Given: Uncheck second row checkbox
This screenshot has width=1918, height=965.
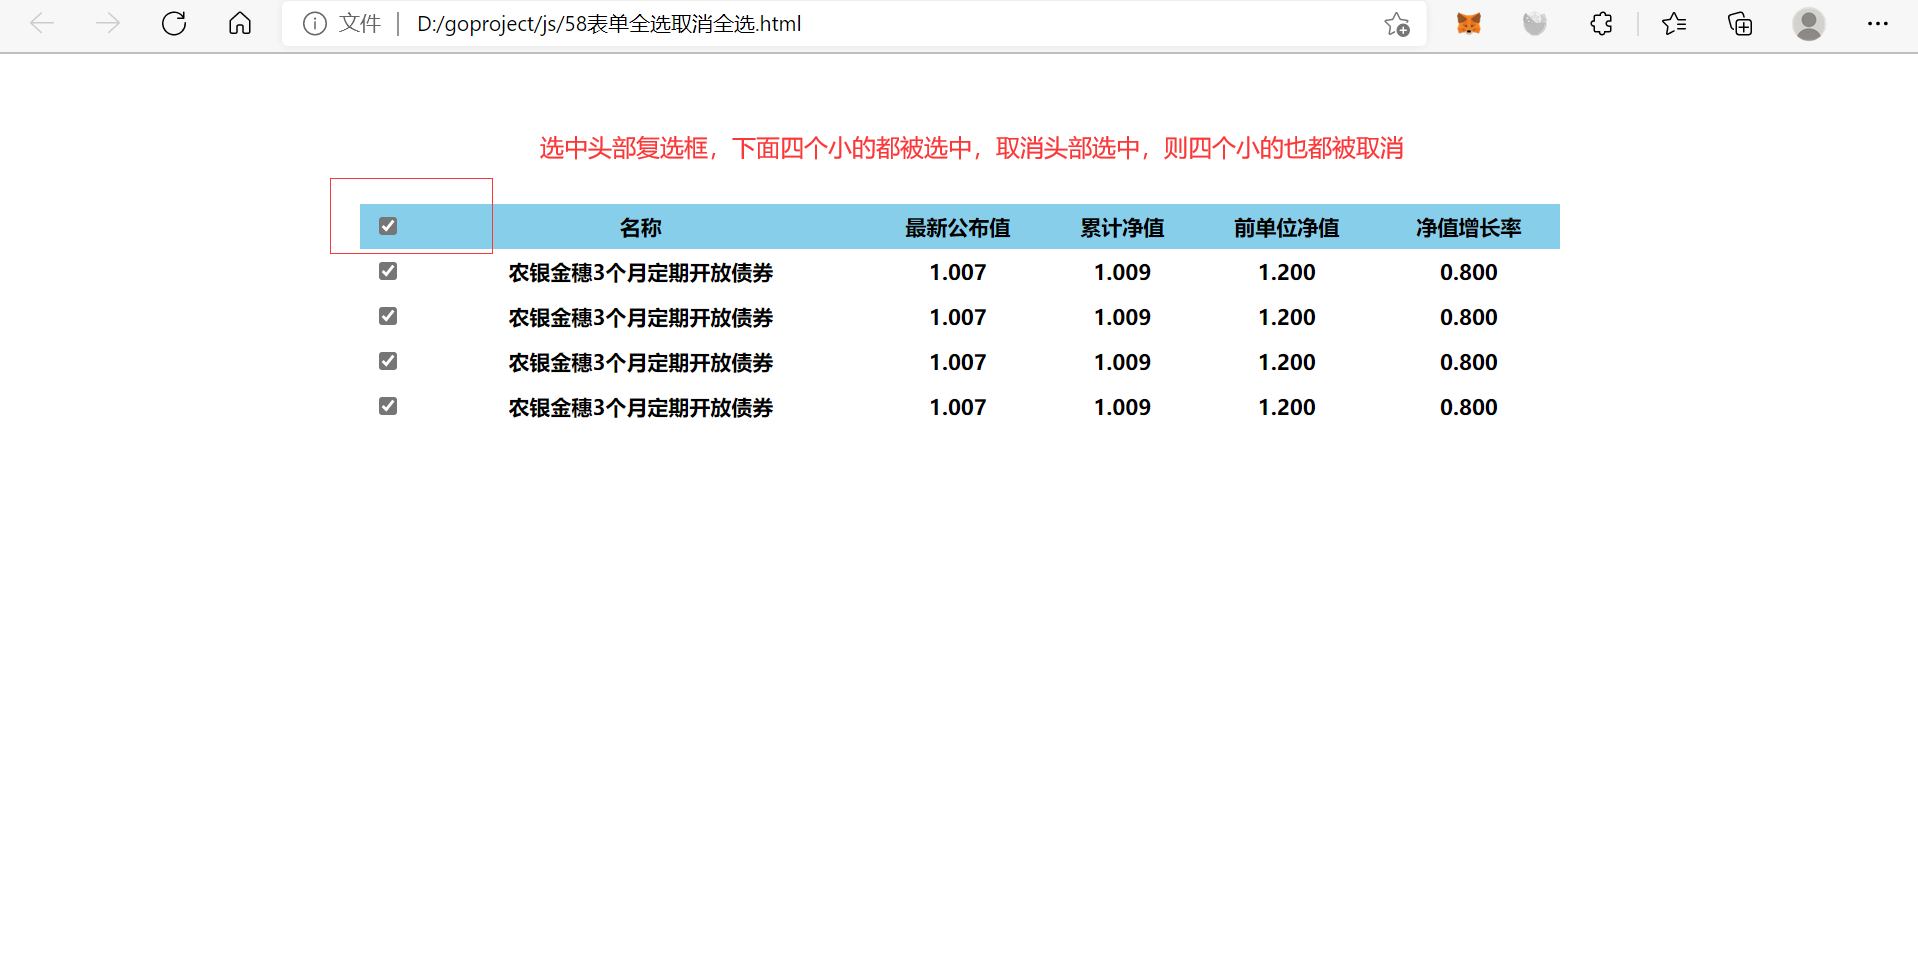Looking at the screenshot, I should [x=388, y=316].
